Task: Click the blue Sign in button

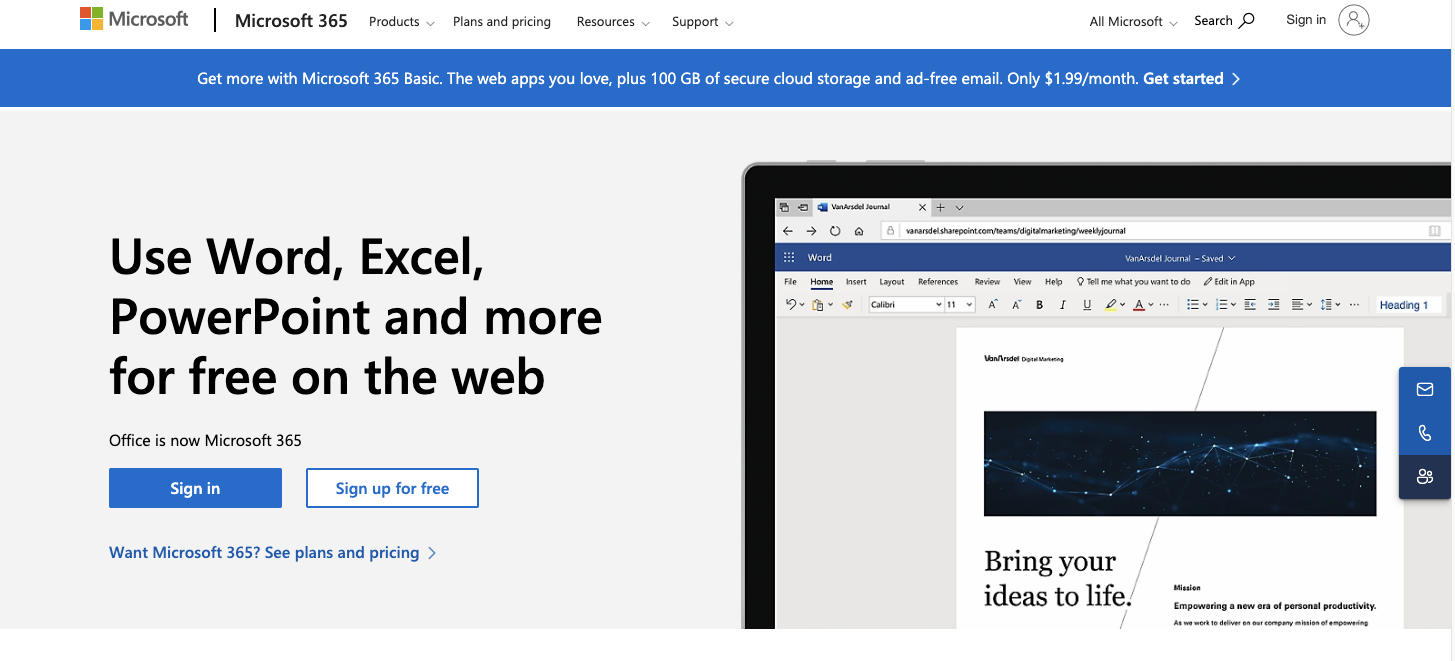Action: [195, 488]
